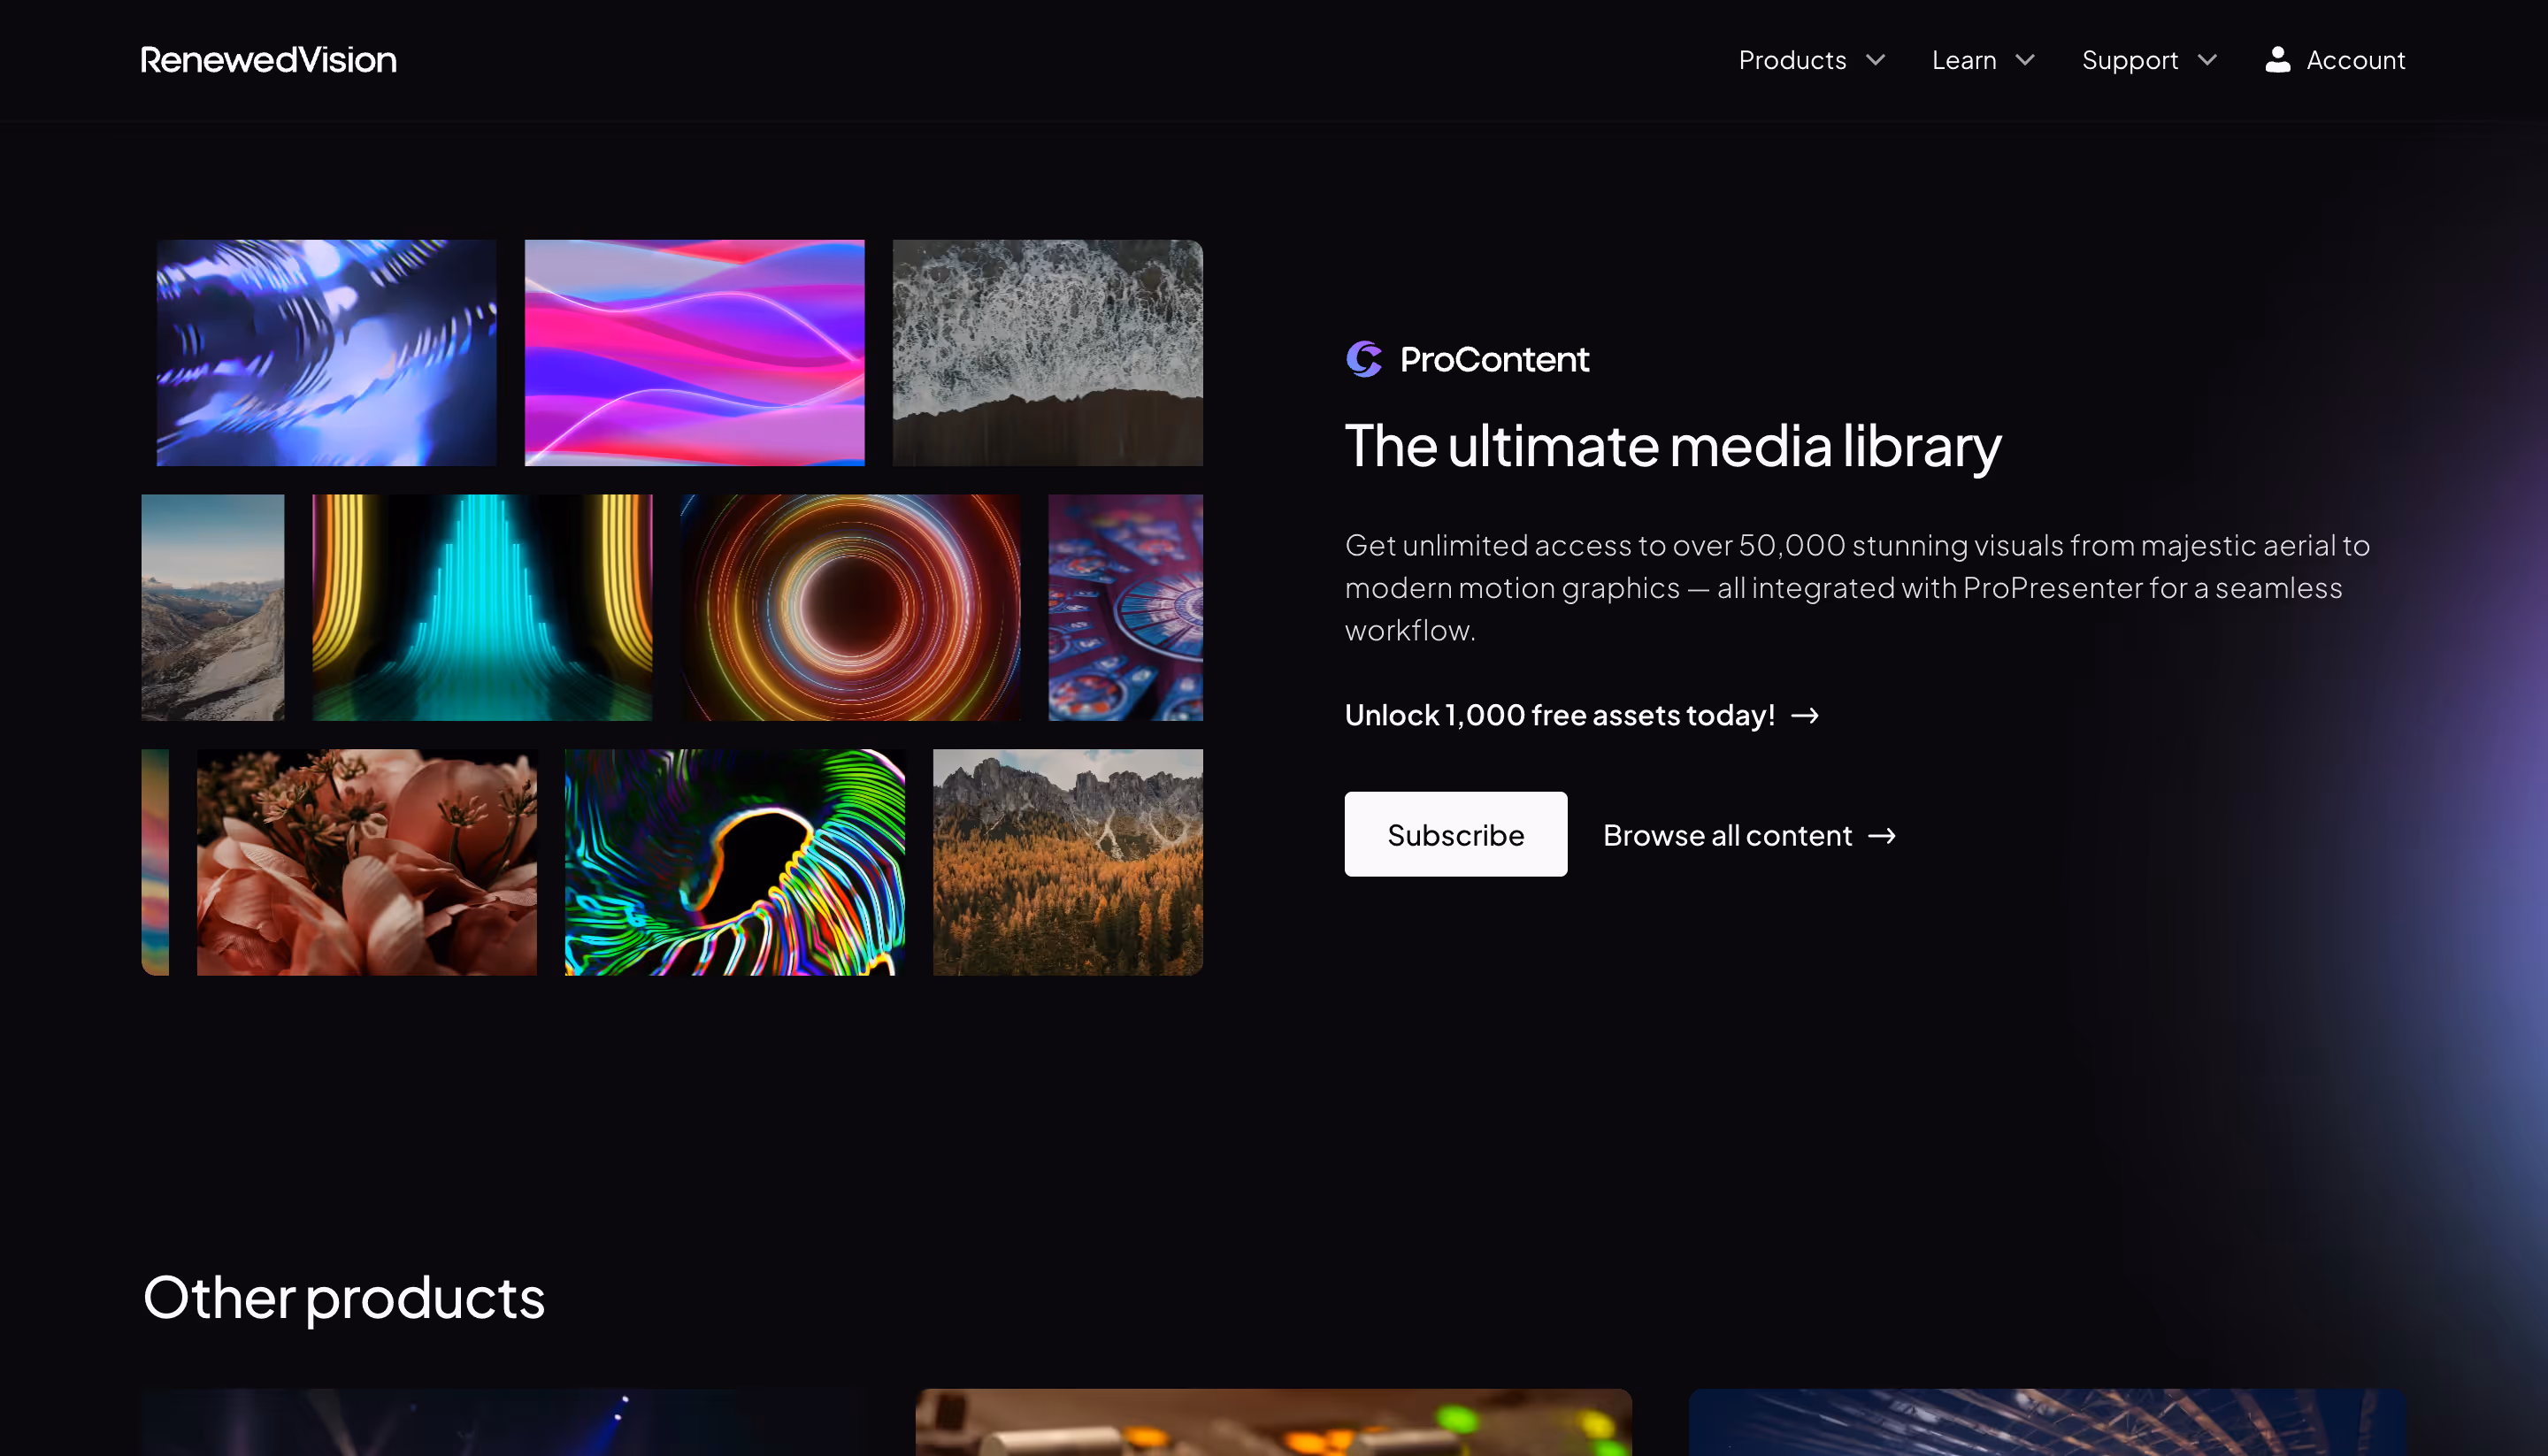Expand the Learn chevron arrow
The image size is (2548, 1456).
(x=2024, y=60)
